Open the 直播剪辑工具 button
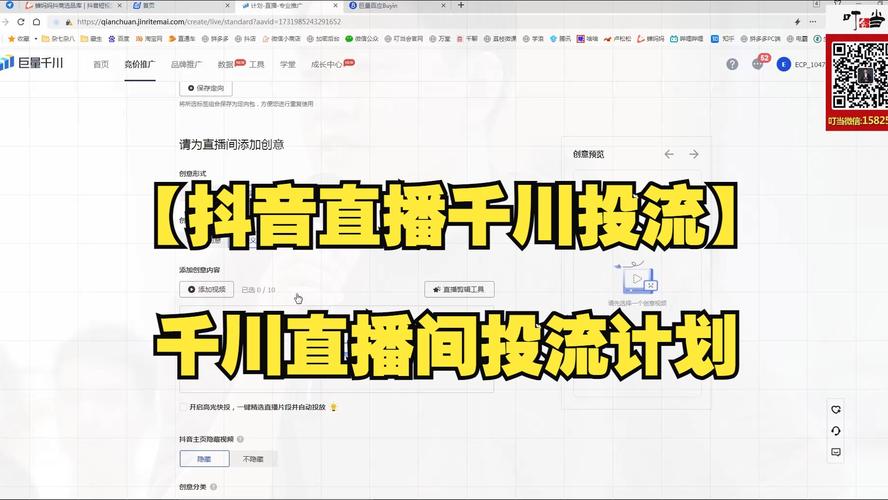This screenshot has height=500, width=888. (x=459, y=289)
